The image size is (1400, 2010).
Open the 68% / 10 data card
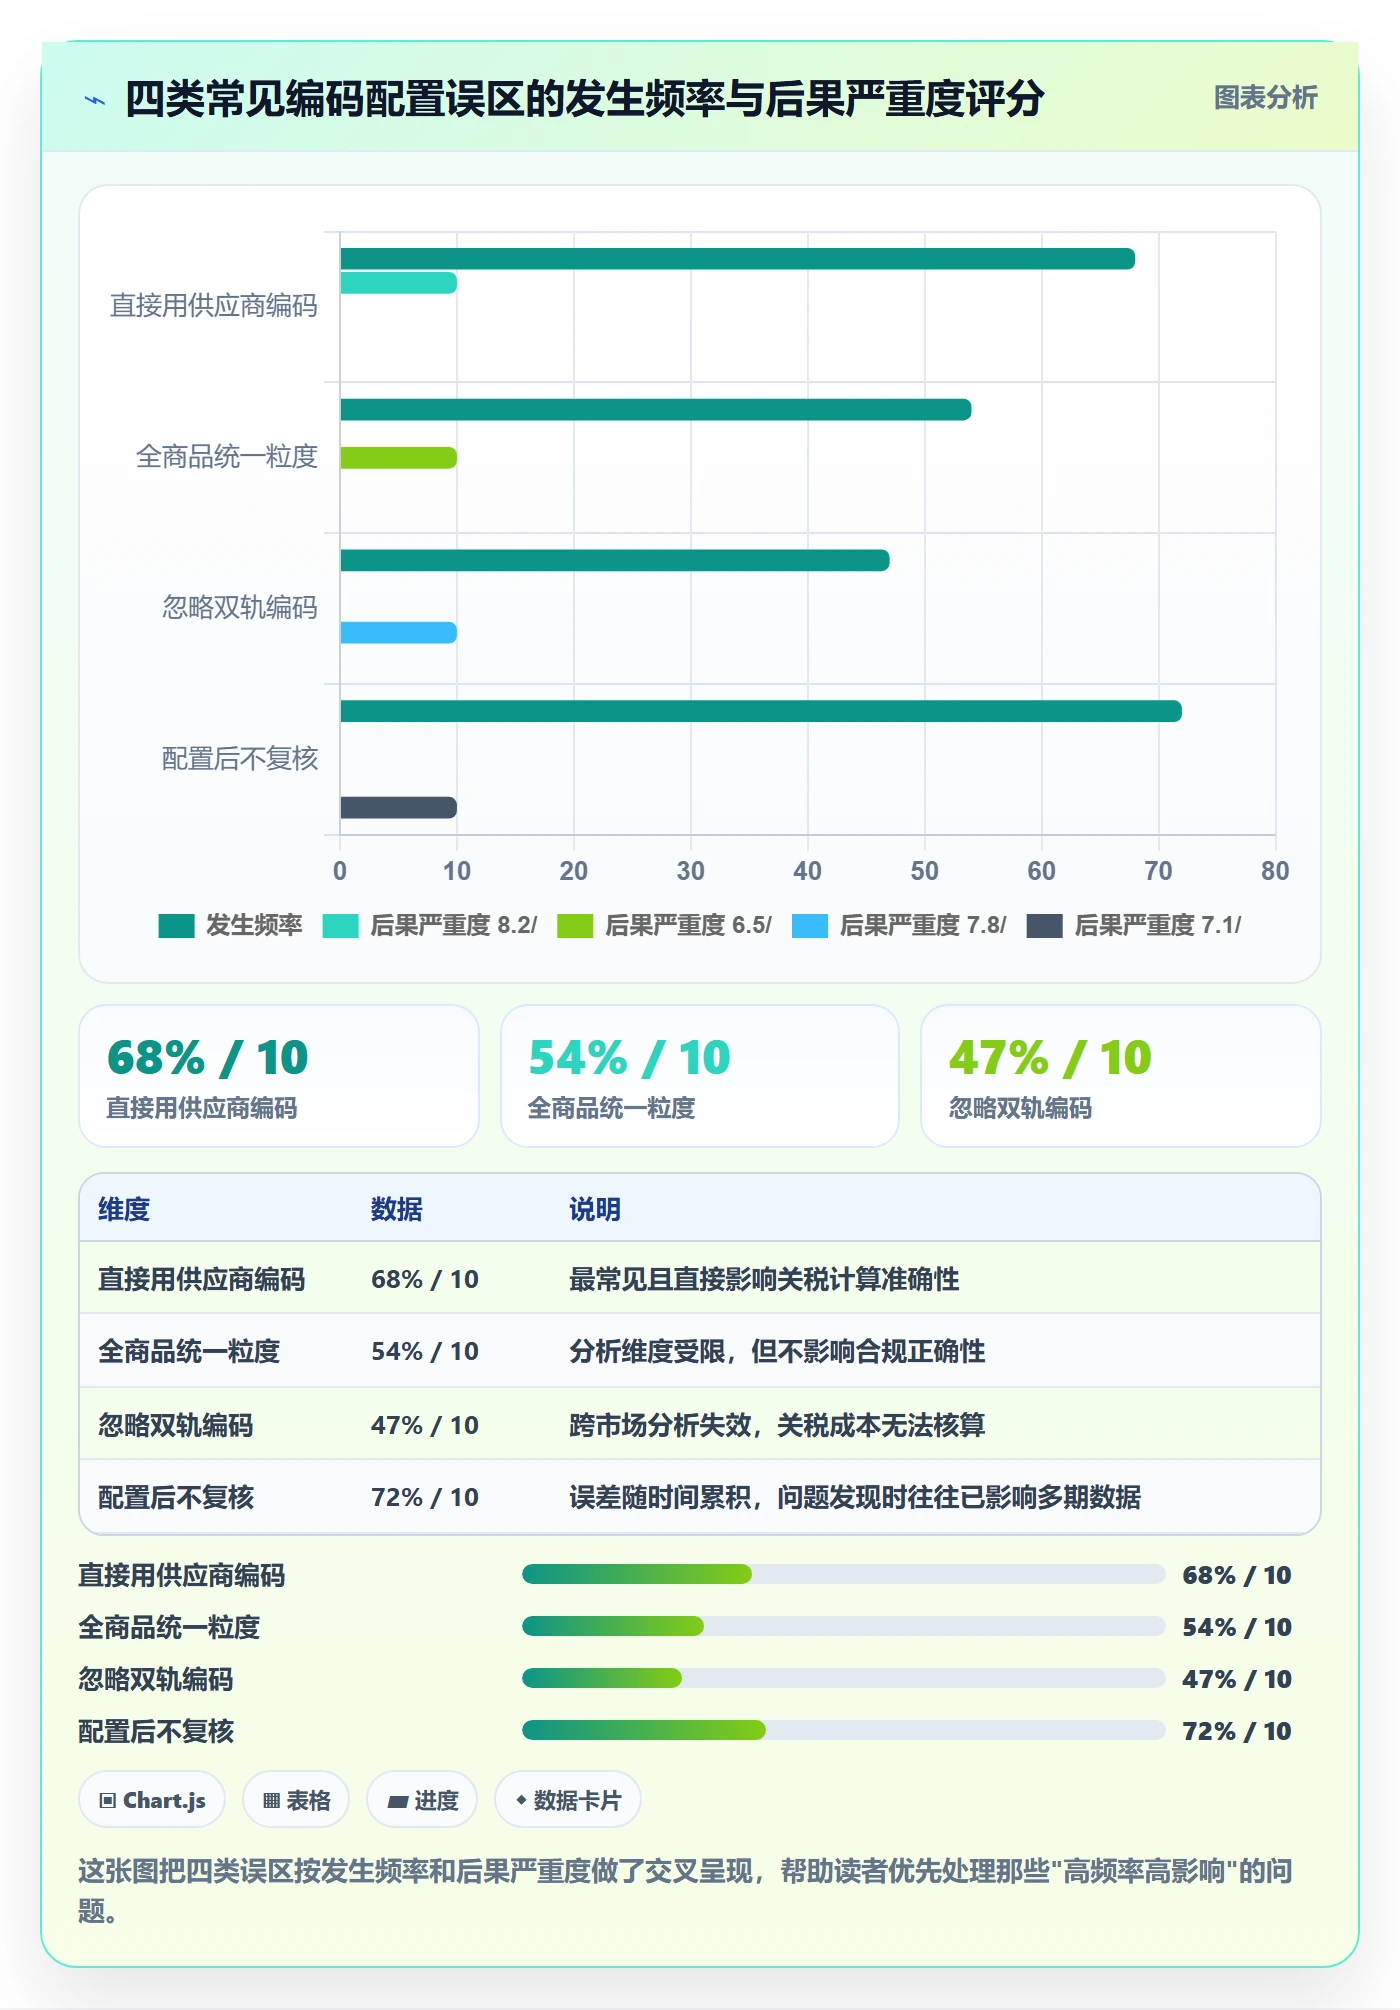pyautogui.click(x=279, y=1076)
